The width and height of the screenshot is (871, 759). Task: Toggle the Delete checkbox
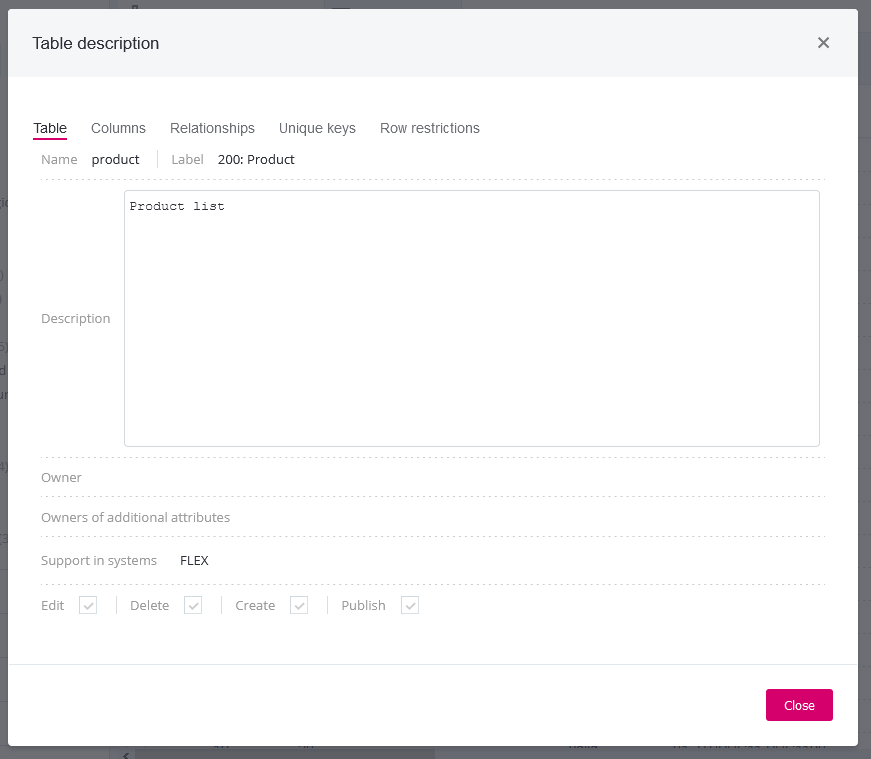(x=193, y=605)
